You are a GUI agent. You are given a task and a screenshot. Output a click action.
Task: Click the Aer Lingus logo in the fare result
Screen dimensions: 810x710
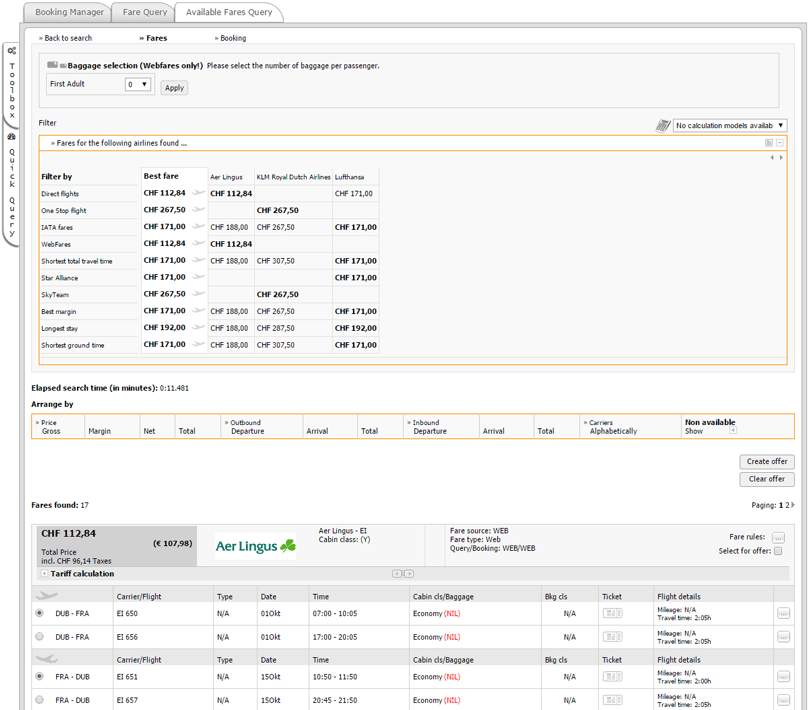pyautogui.click(x=256, y=546)
